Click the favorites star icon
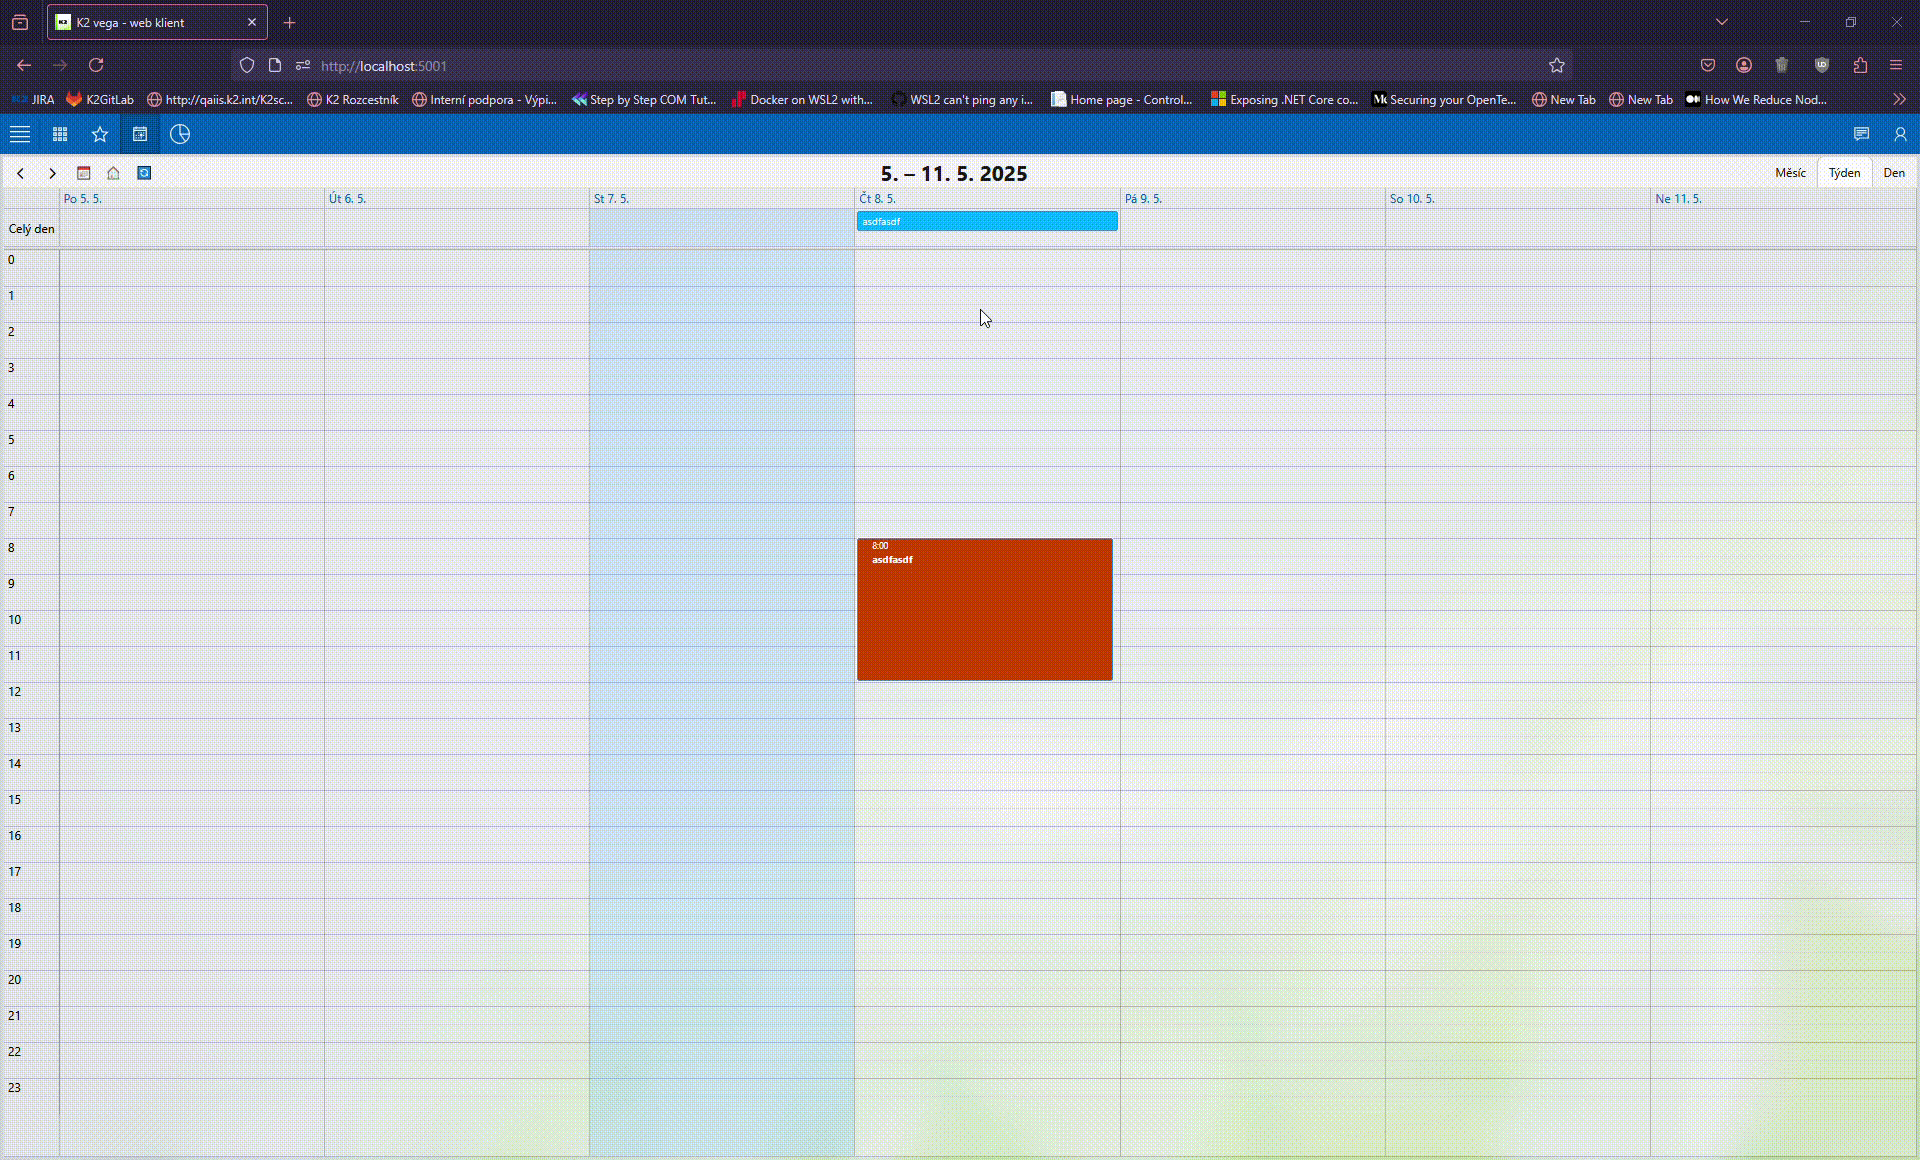 click(x=100, y=134)
